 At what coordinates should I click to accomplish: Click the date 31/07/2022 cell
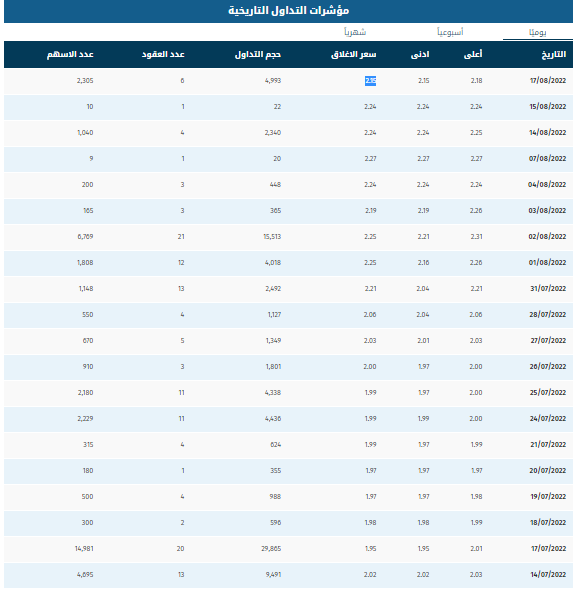(x=548, y=289)
